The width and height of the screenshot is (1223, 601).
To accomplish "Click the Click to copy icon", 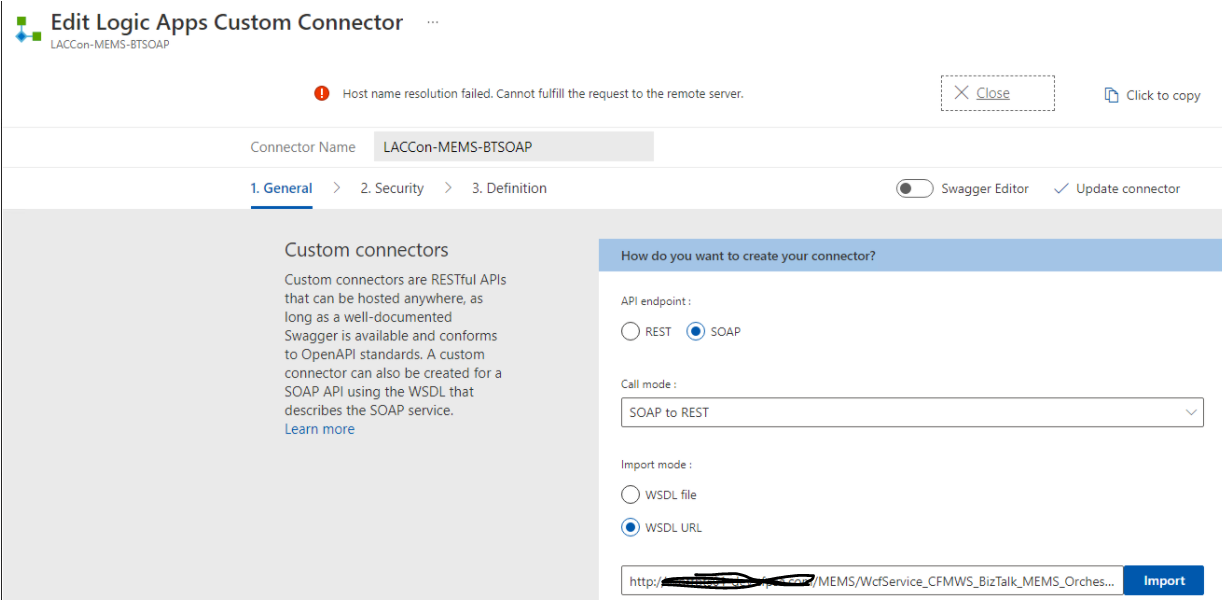I will pyautogui.click(x=1111, y=94).
